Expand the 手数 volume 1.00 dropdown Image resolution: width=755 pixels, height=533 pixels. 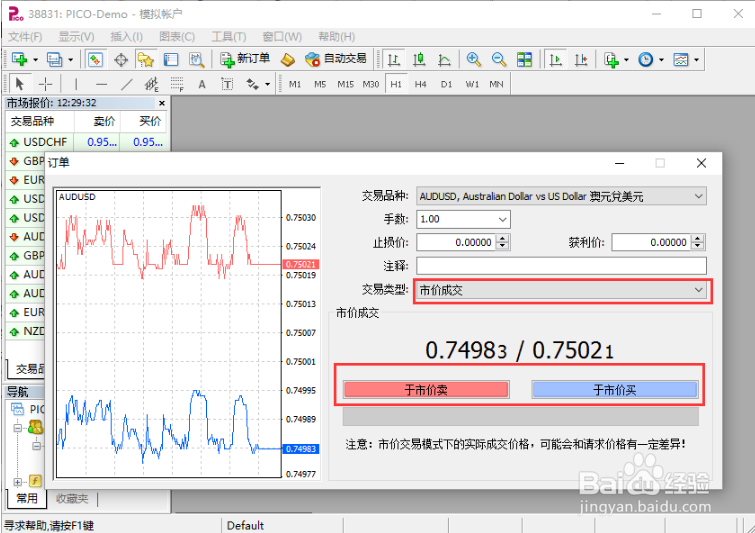(502, 220)
